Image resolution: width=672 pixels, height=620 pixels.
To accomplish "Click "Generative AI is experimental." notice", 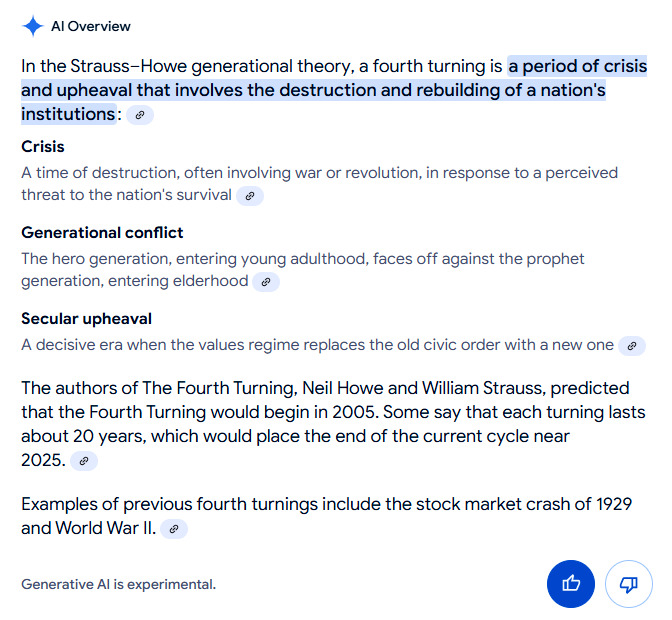I will pos(118,584).
